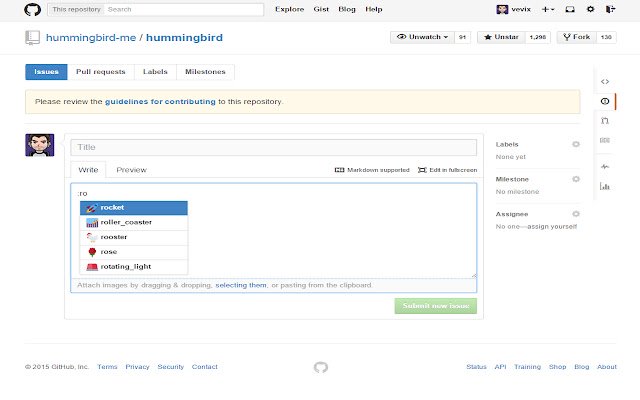Screen dimensions: 640x400
Task: Open the Status footer link
Action: (476, 367)
